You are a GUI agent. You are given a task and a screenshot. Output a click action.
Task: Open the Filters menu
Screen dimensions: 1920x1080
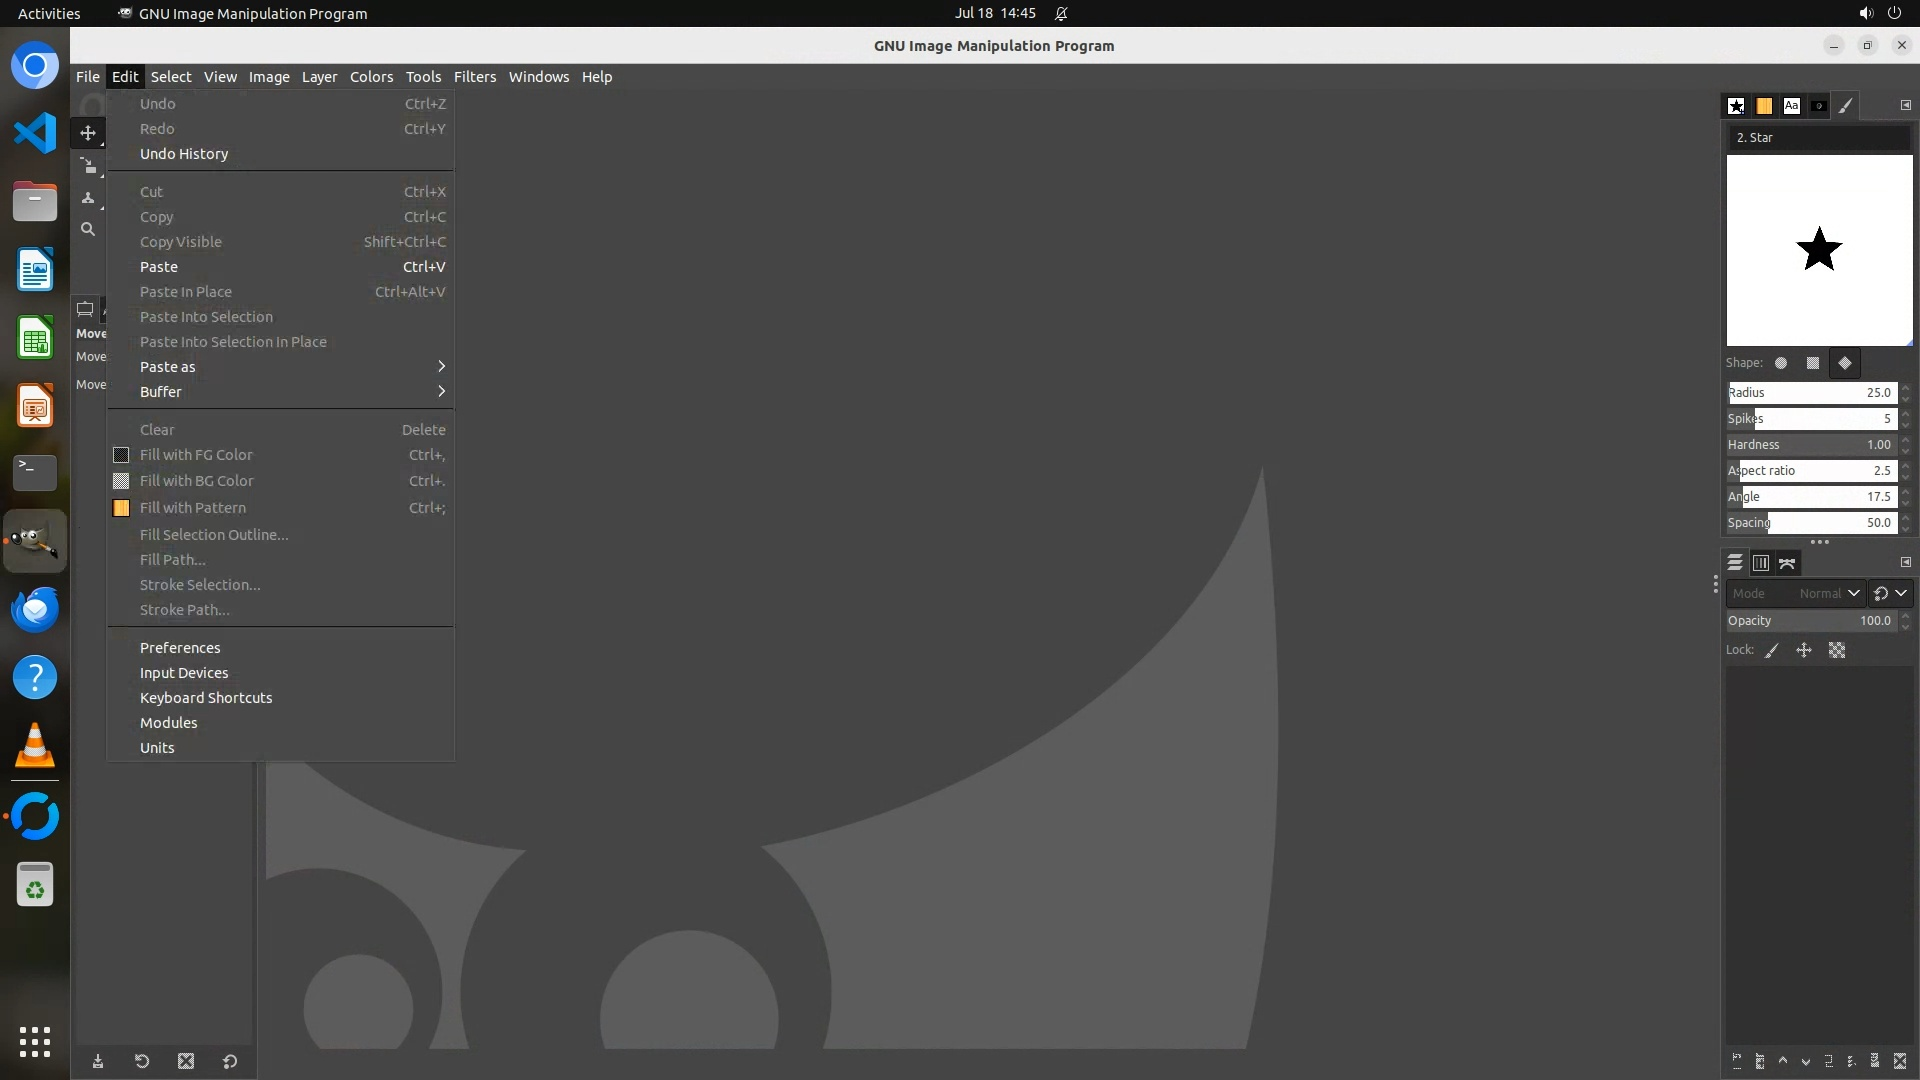474,77
